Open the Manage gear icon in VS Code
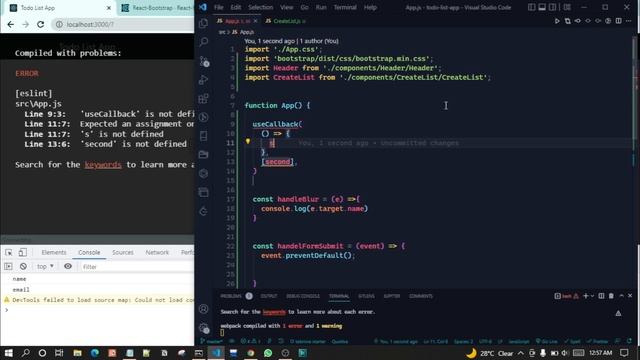The width and height of the screenshot is (640, 360). [x=203, y=328]
